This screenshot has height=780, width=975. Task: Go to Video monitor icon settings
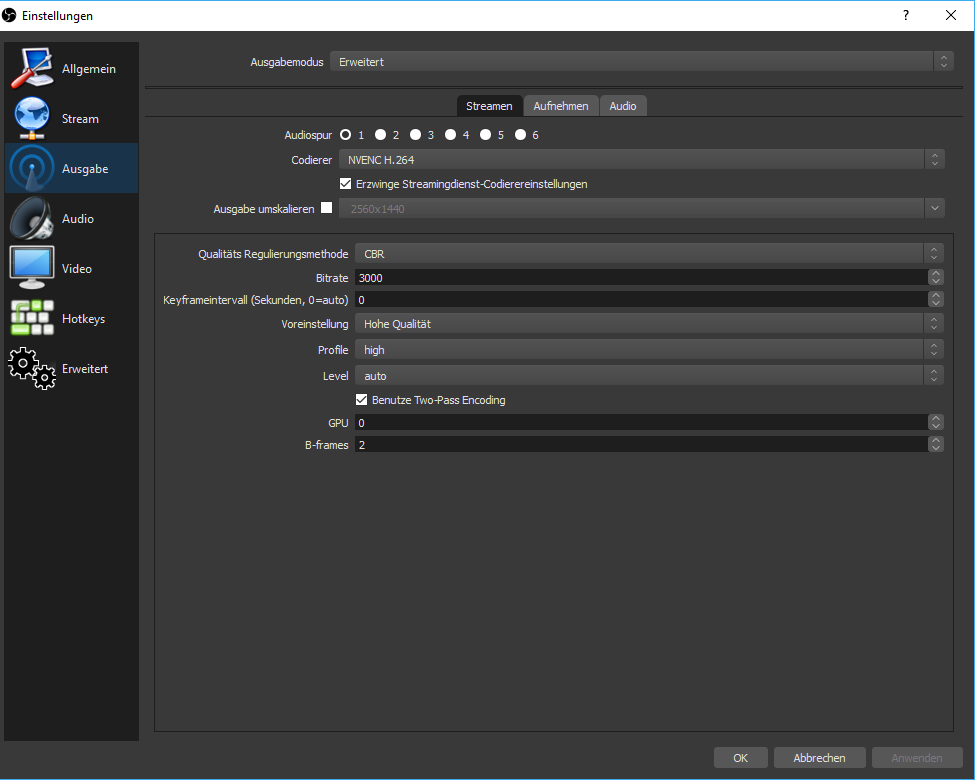point(32,268)
